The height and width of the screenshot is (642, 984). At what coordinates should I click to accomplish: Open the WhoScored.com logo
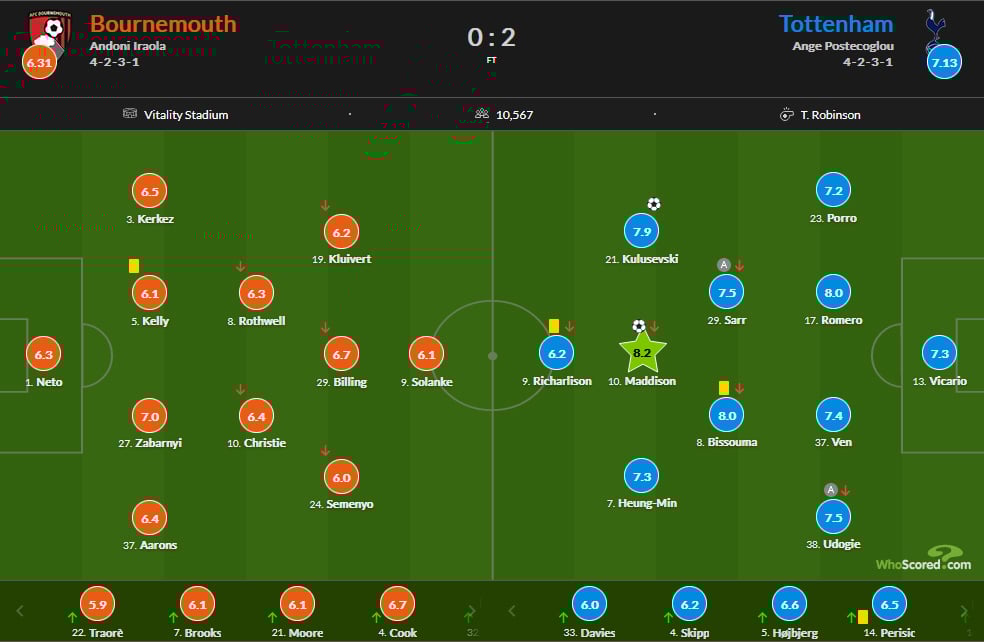(x=923, y=559)
